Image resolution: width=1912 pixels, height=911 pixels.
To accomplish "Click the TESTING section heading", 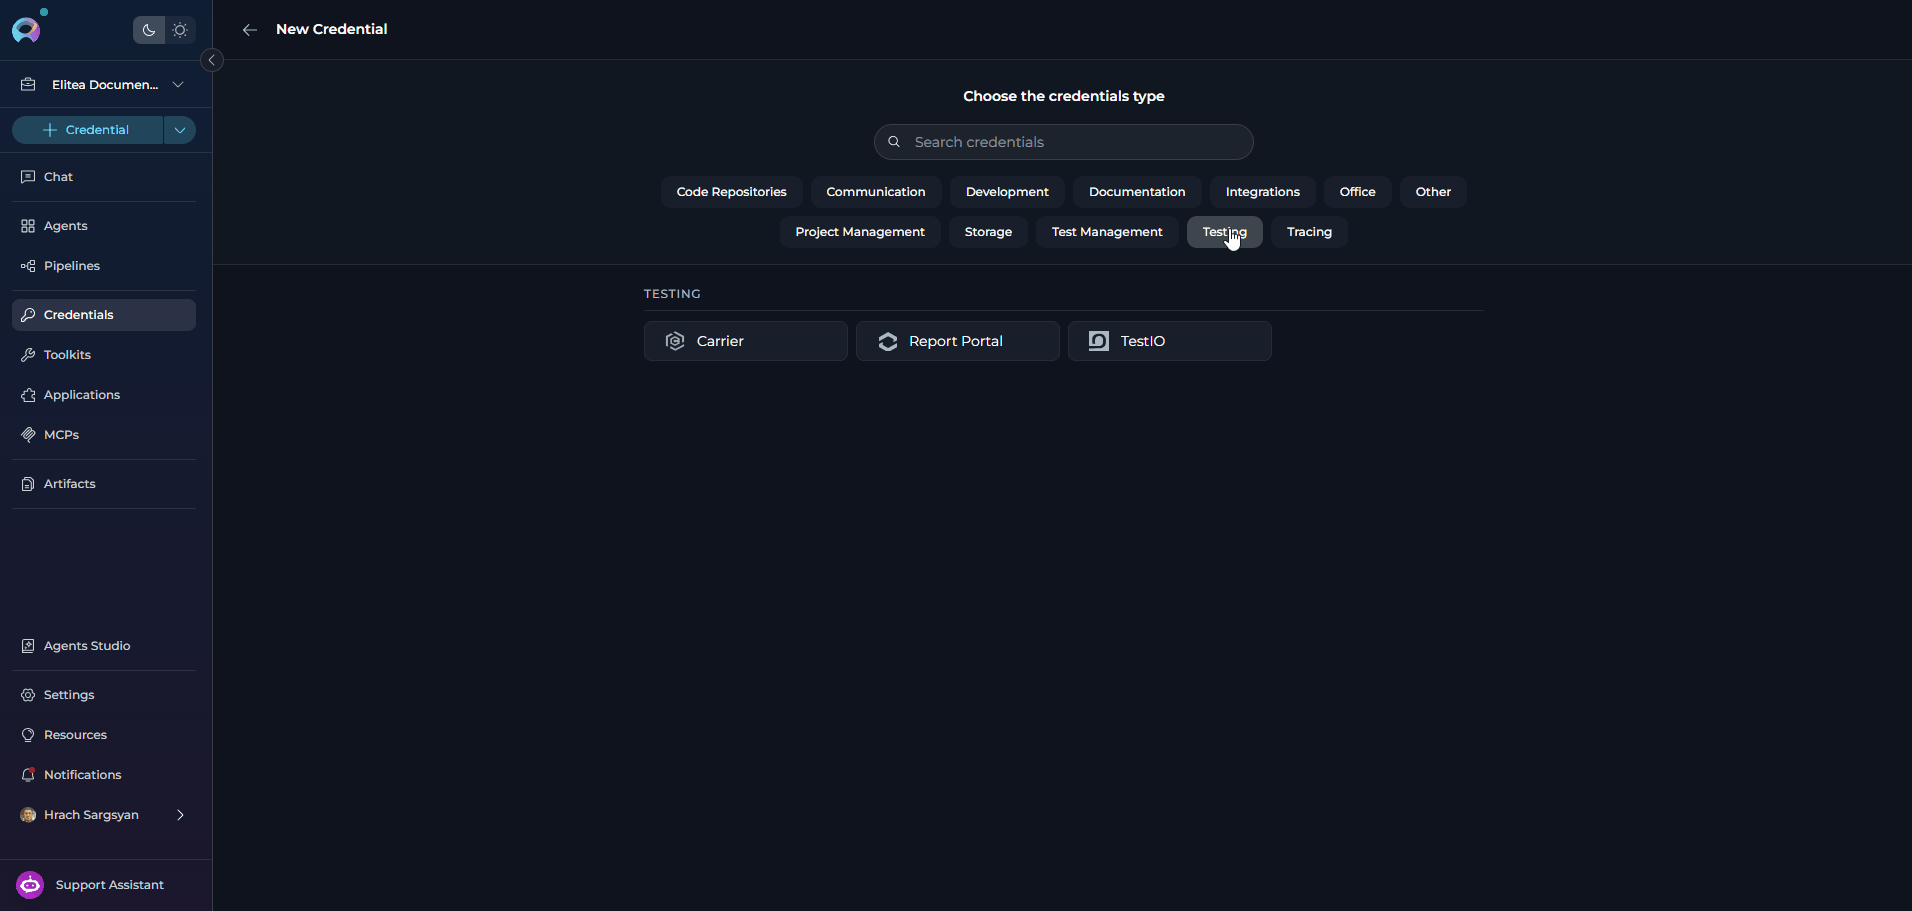I will pos(672,294).
